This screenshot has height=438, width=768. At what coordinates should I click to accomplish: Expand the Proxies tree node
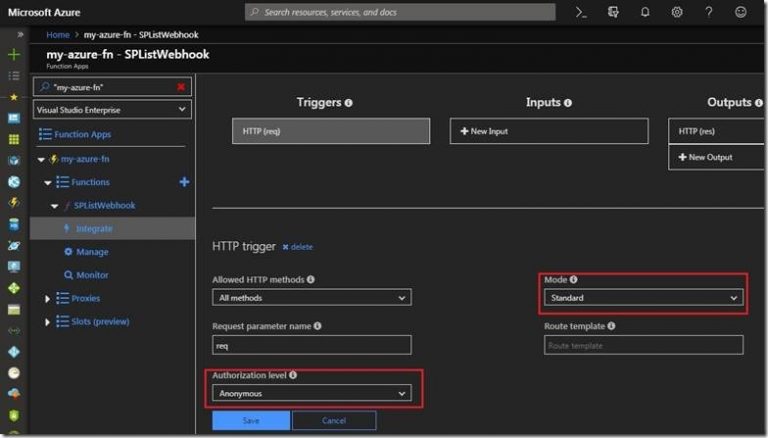pyautogui.click(x=47, y=298)
